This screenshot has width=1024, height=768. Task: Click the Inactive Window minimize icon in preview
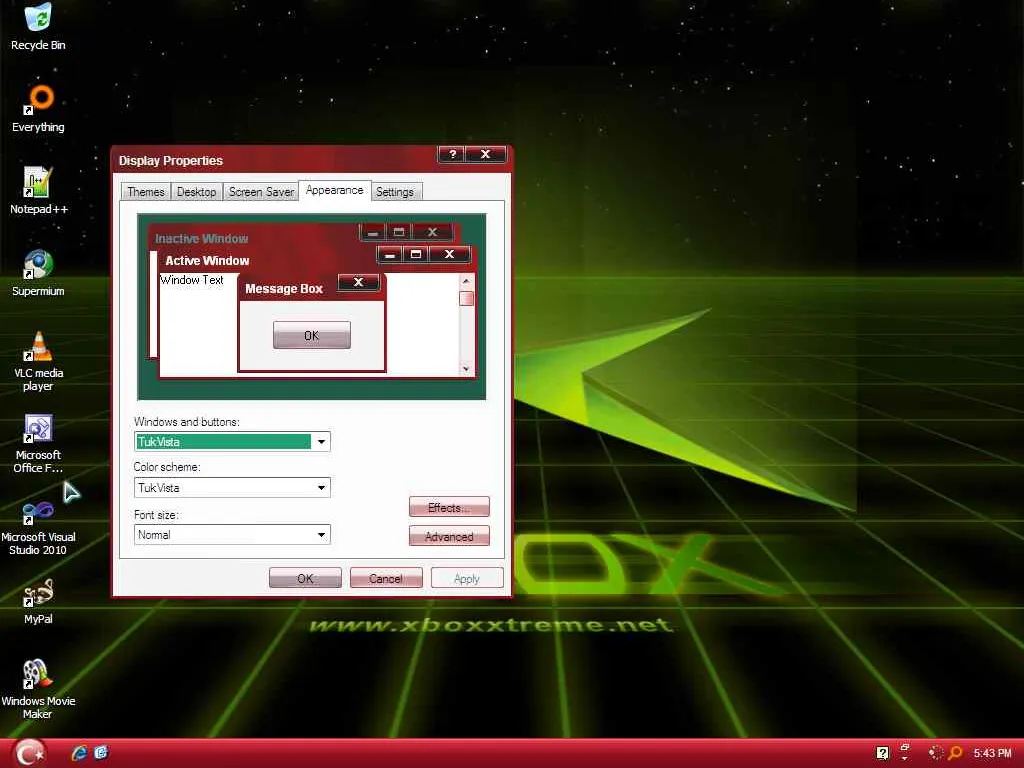click(x=372, y=232)
